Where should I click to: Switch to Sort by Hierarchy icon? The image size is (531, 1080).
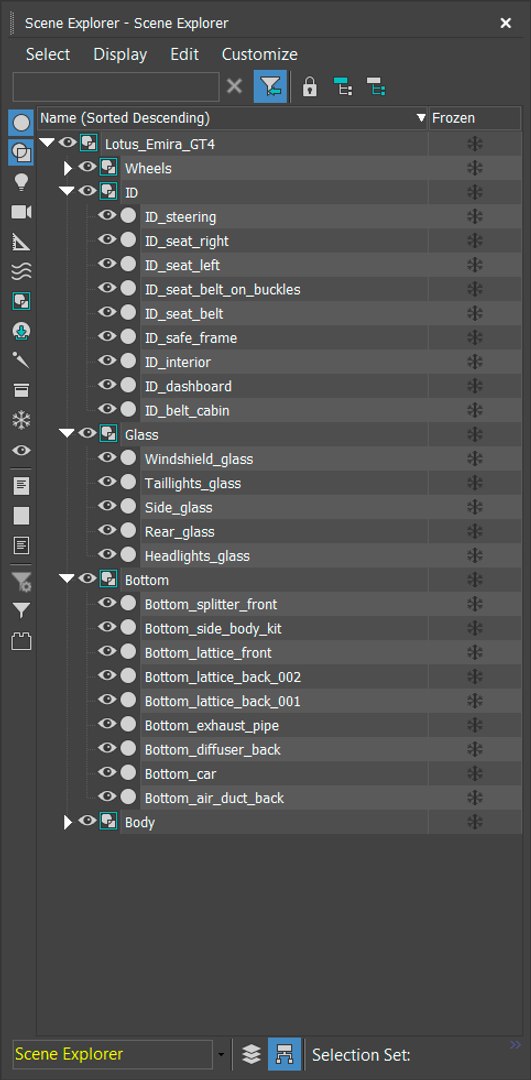[x=284, y=1054]
